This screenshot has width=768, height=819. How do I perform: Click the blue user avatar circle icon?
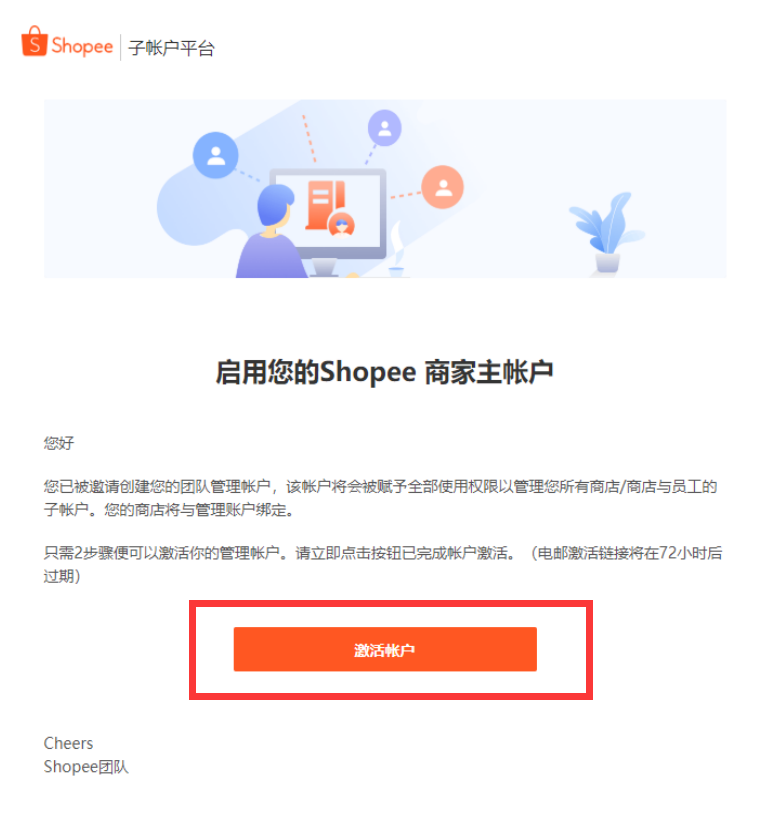click(216, 155)
